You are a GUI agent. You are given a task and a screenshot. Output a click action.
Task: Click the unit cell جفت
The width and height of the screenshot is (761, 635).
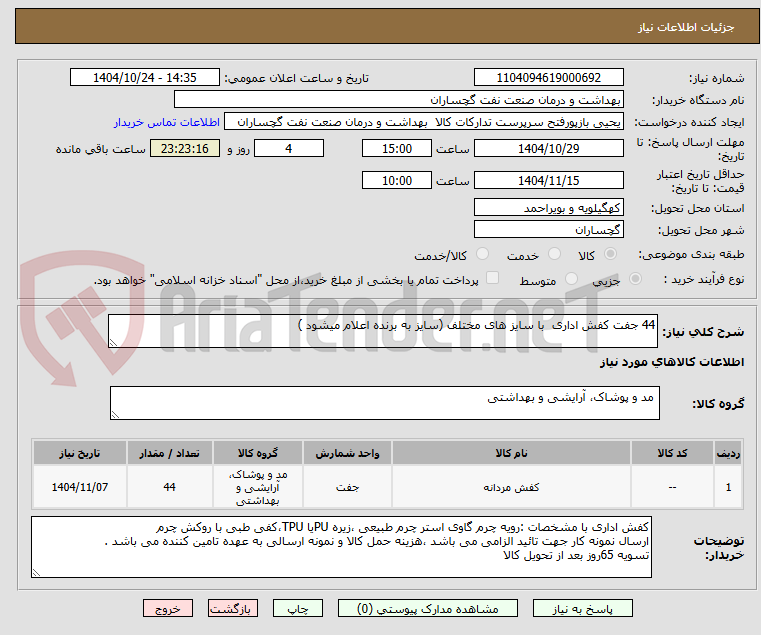coord(347,487)
